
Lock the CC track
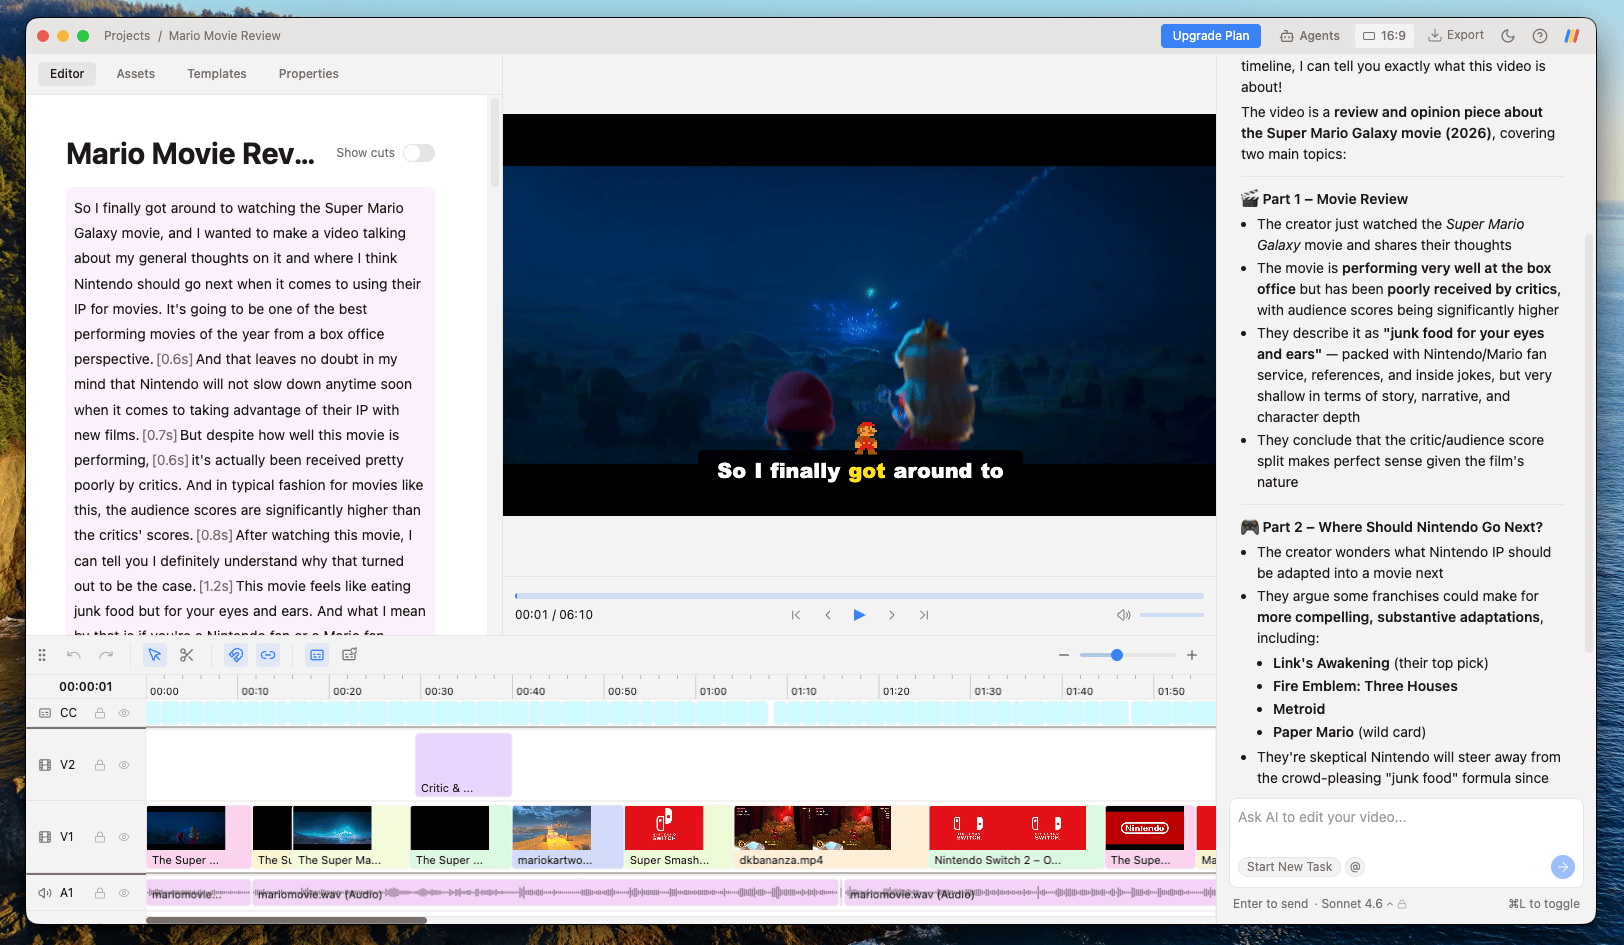tap(100, 713)
